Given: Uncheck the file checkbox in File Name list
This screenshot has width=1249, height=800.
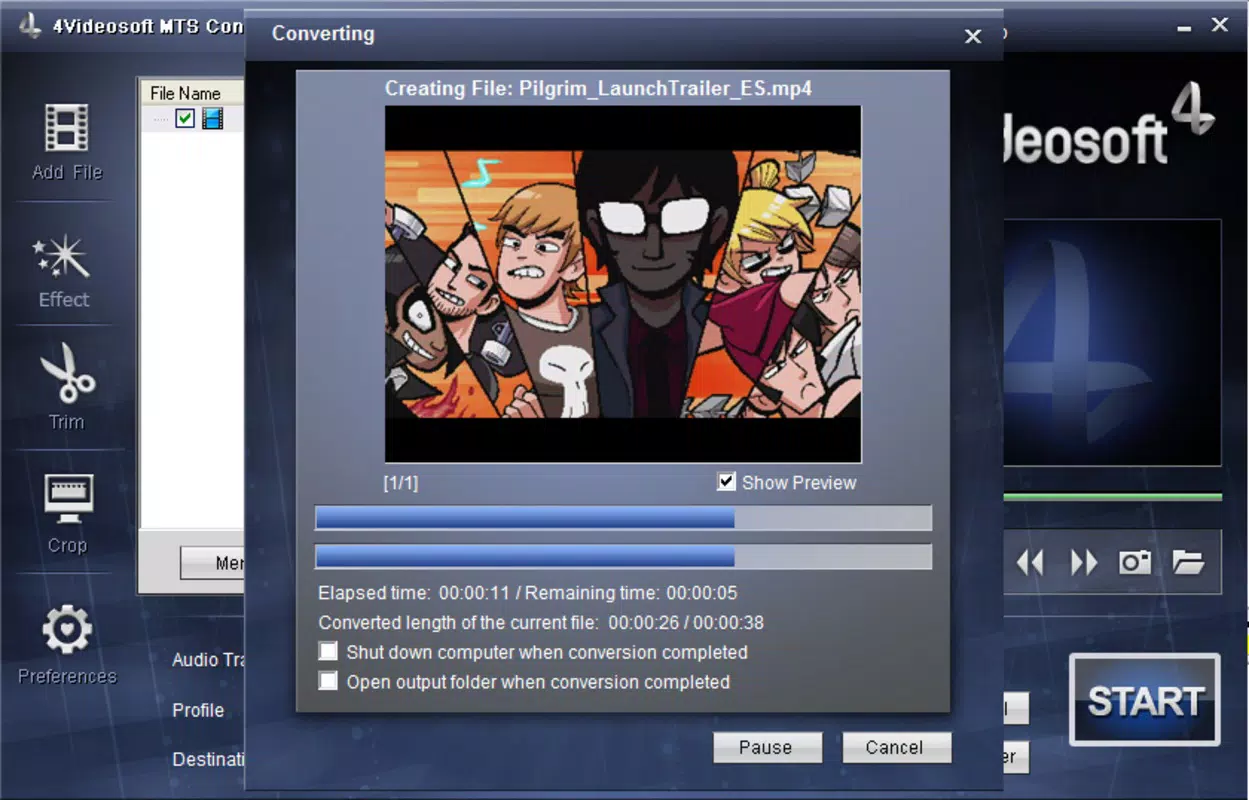Looking at the screenshot, I should 185,119.
